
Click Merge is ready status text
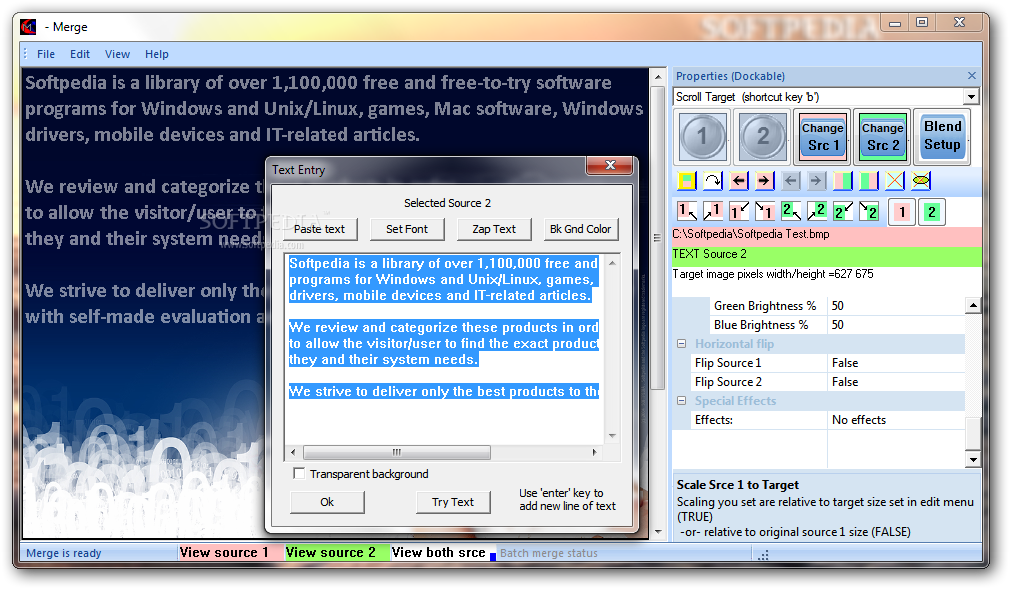pyautogui.click(x=64, y=553)
